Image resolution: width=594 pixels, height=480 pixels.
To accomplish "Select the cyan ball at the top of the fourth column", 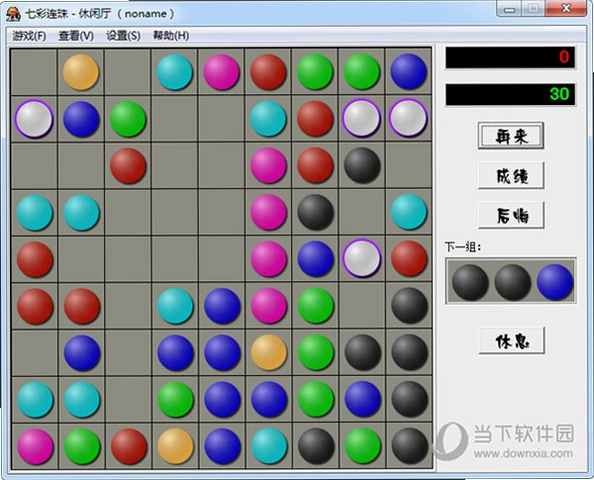I will (174, 72).
